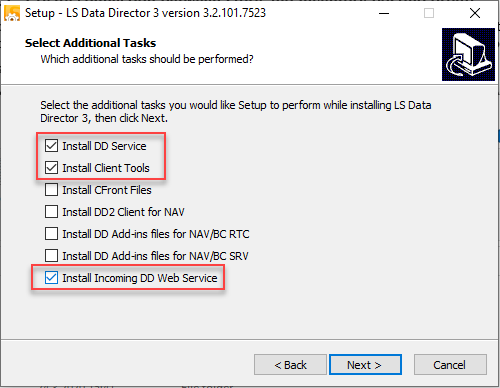The height and width of the screenshot is (388, 500).
Task: Click the Install Incoming DD Web Service label
Action: tap(140, 278)
